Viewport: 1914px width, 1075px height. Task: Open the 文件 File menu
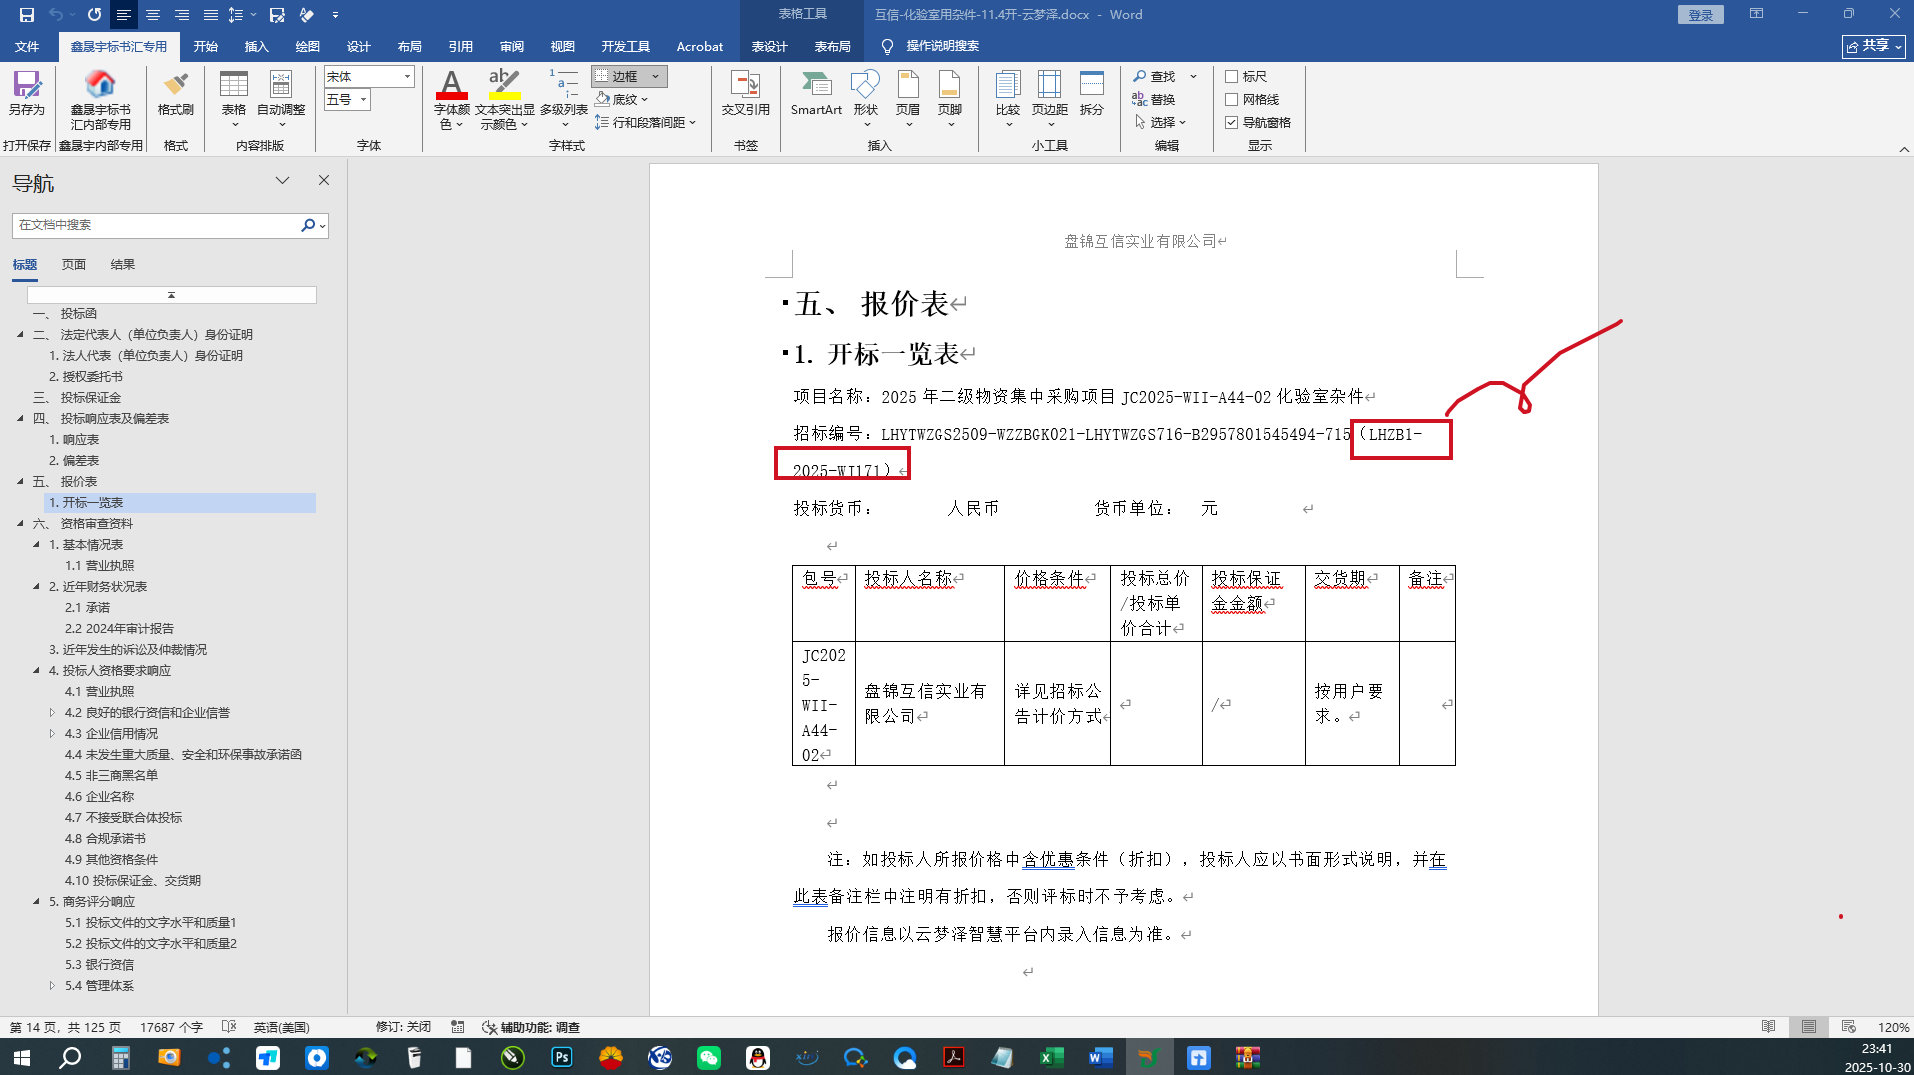pos(27,46)
